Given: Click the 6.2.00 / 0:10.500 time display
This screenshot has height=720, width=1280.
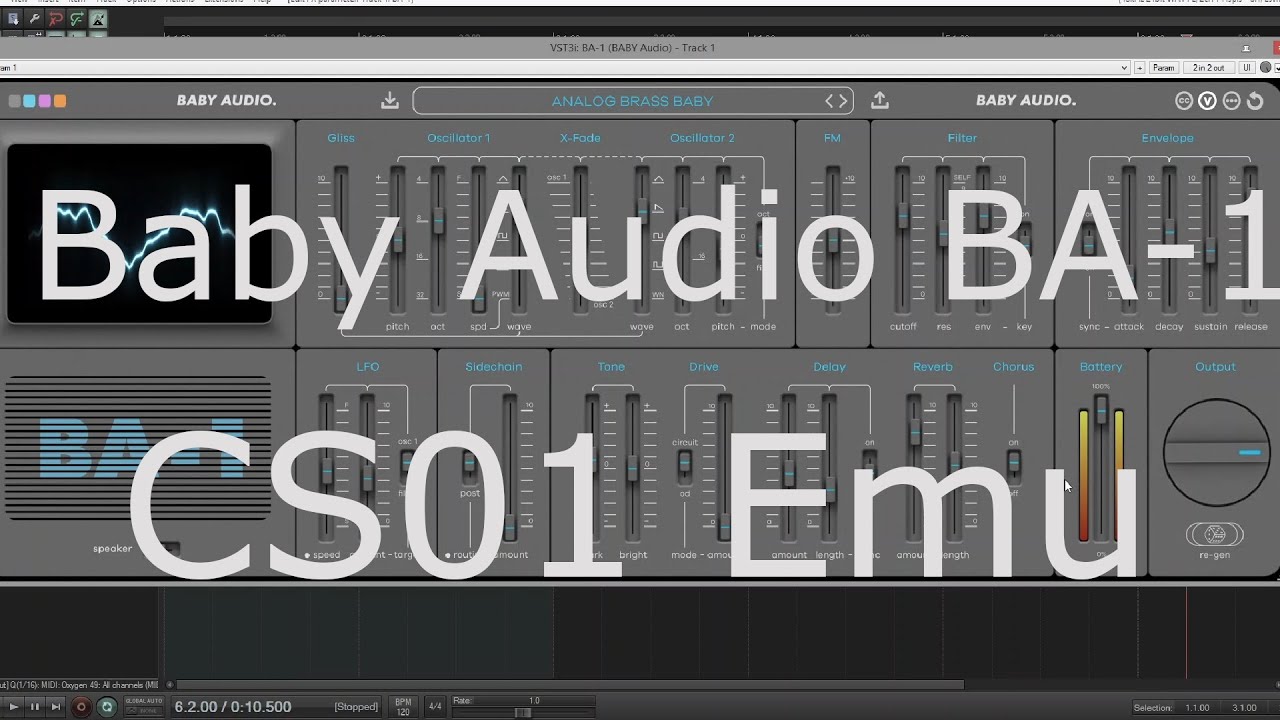Looking at the screenshot, I should (233, 707).
